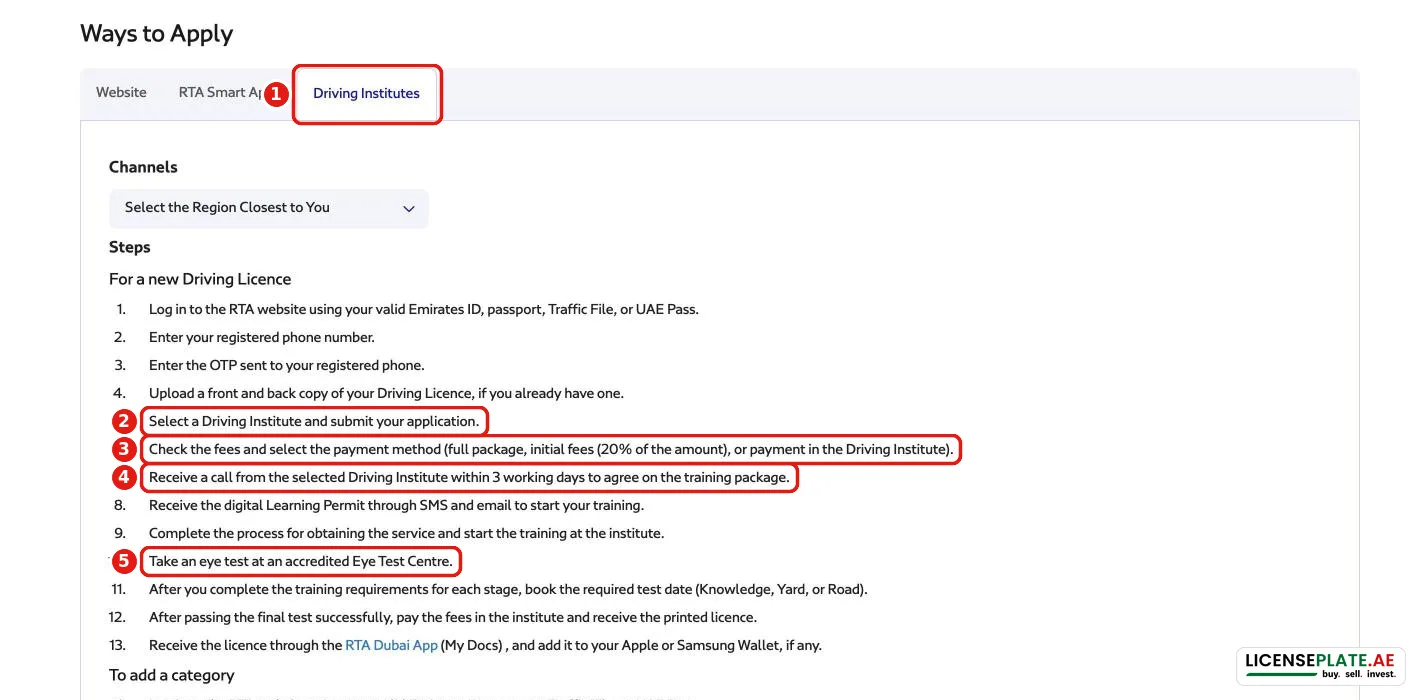Click the step Take an eye test

(301, 561)
